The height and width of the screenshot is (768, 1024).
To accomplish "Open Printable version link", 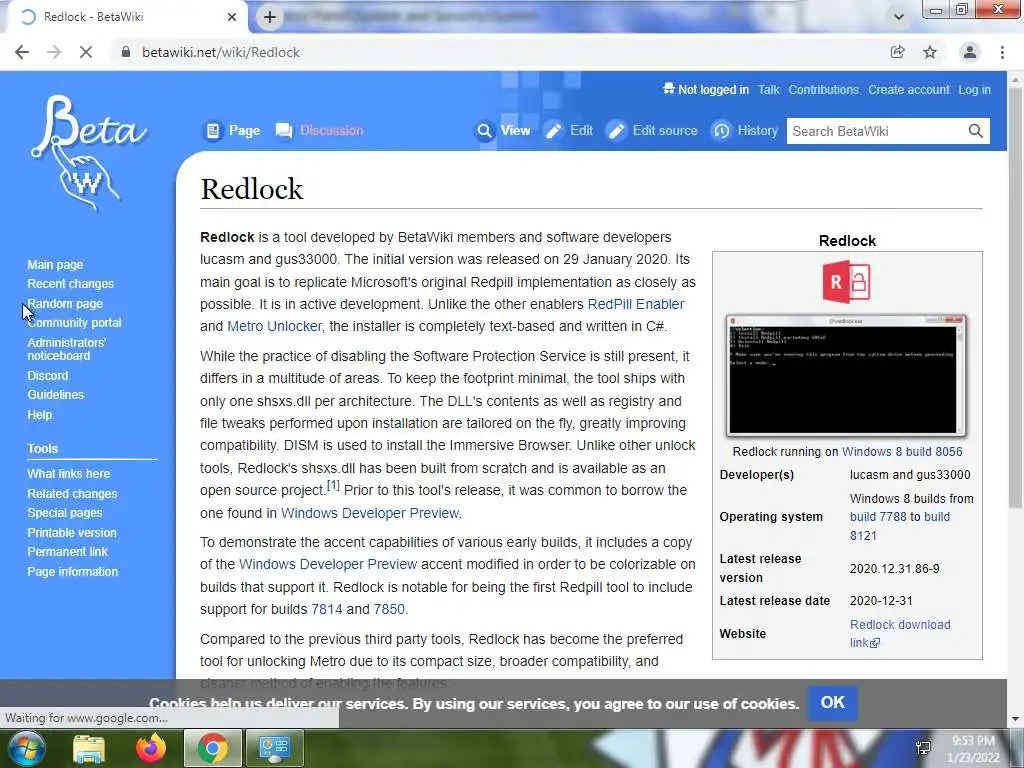I will [72, 533].
